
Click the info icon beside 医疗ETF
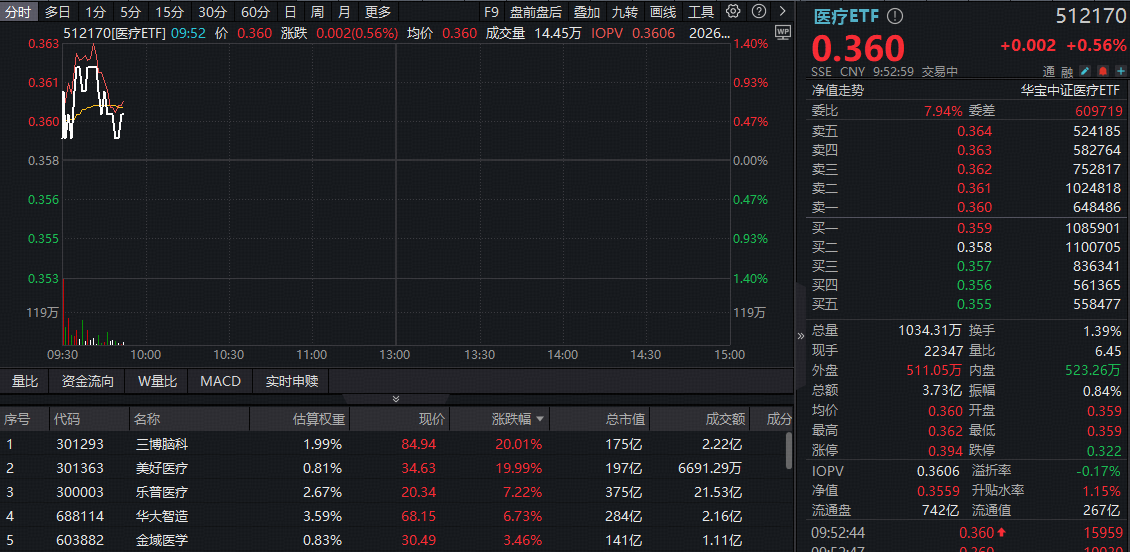894,16
